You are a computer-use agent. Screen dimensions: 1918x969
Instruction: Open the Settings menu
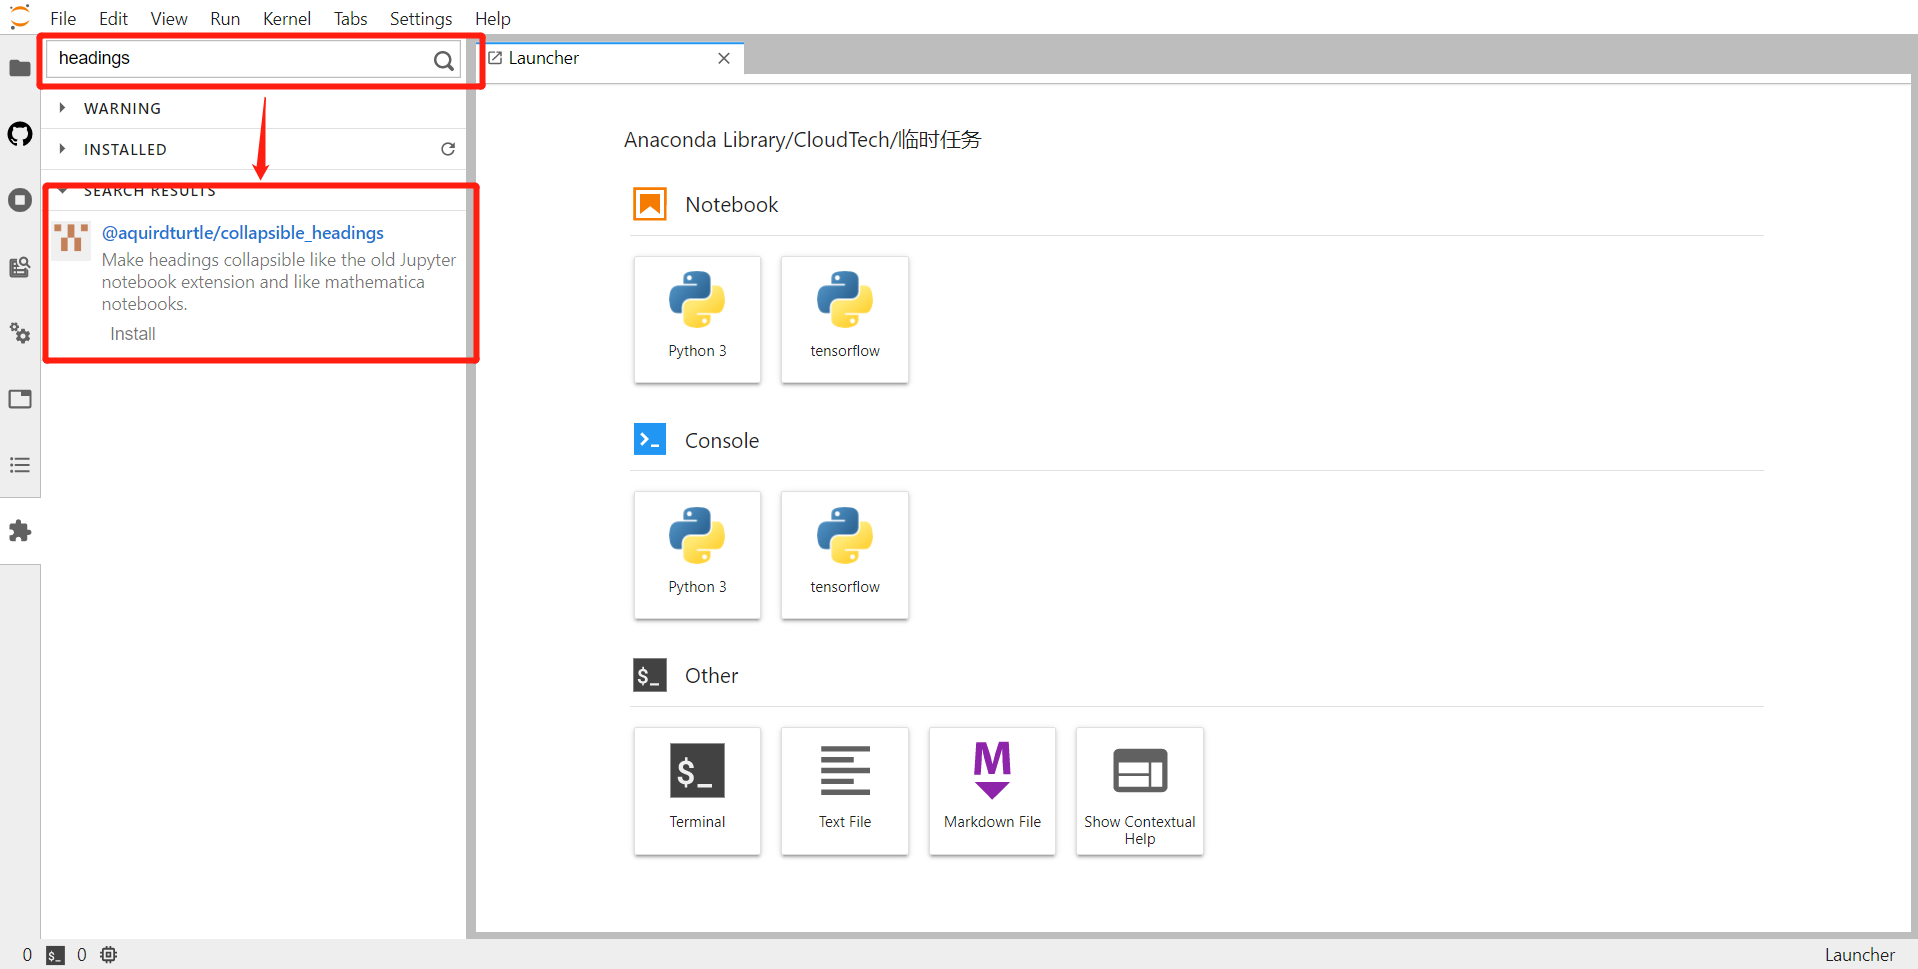click(x=421, y=19)
